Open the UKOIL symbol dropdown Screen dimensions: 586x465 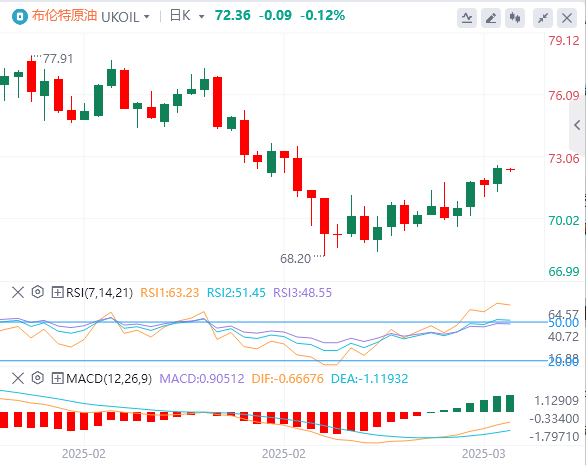[126, 17]
